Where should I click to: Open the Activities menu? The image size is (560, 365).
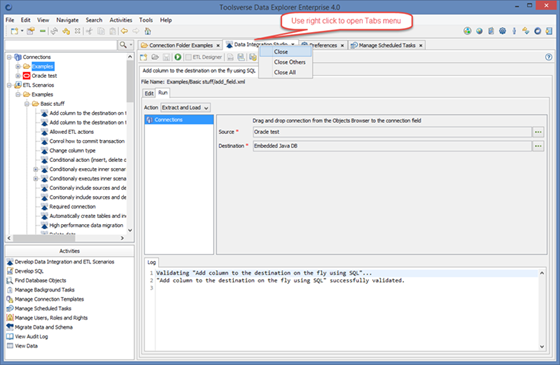(121, 20)
